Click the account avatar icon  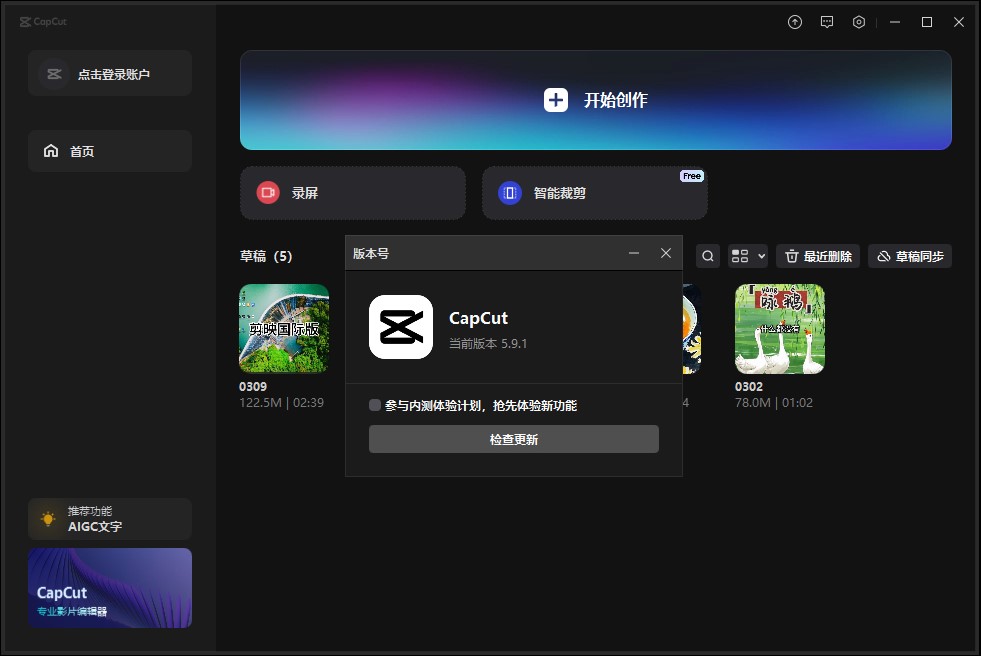click(x=54, y=74)
